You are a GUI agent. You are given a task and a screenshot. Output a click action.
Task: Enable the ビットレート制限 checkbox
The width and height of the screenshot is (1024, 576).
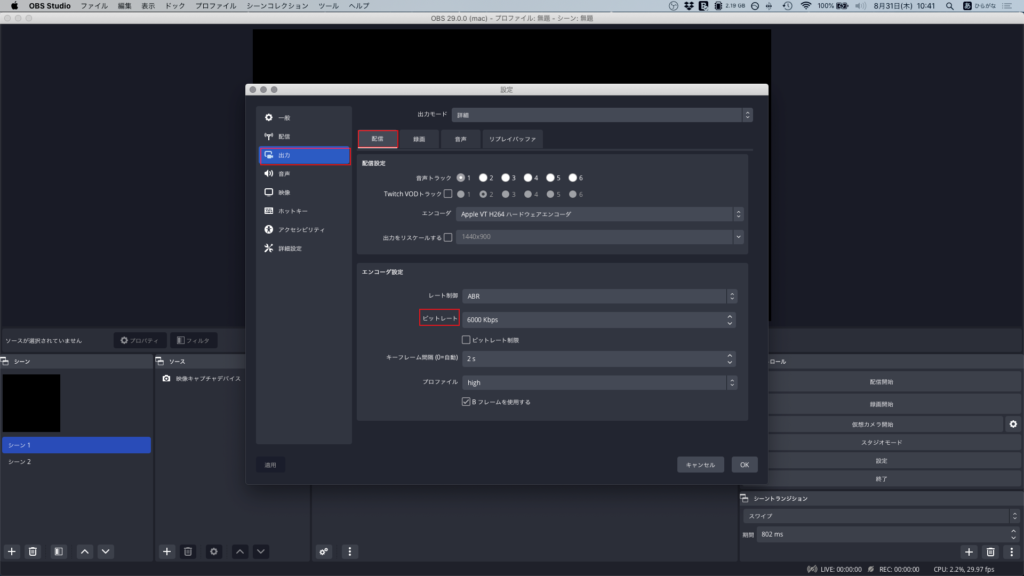466,340
